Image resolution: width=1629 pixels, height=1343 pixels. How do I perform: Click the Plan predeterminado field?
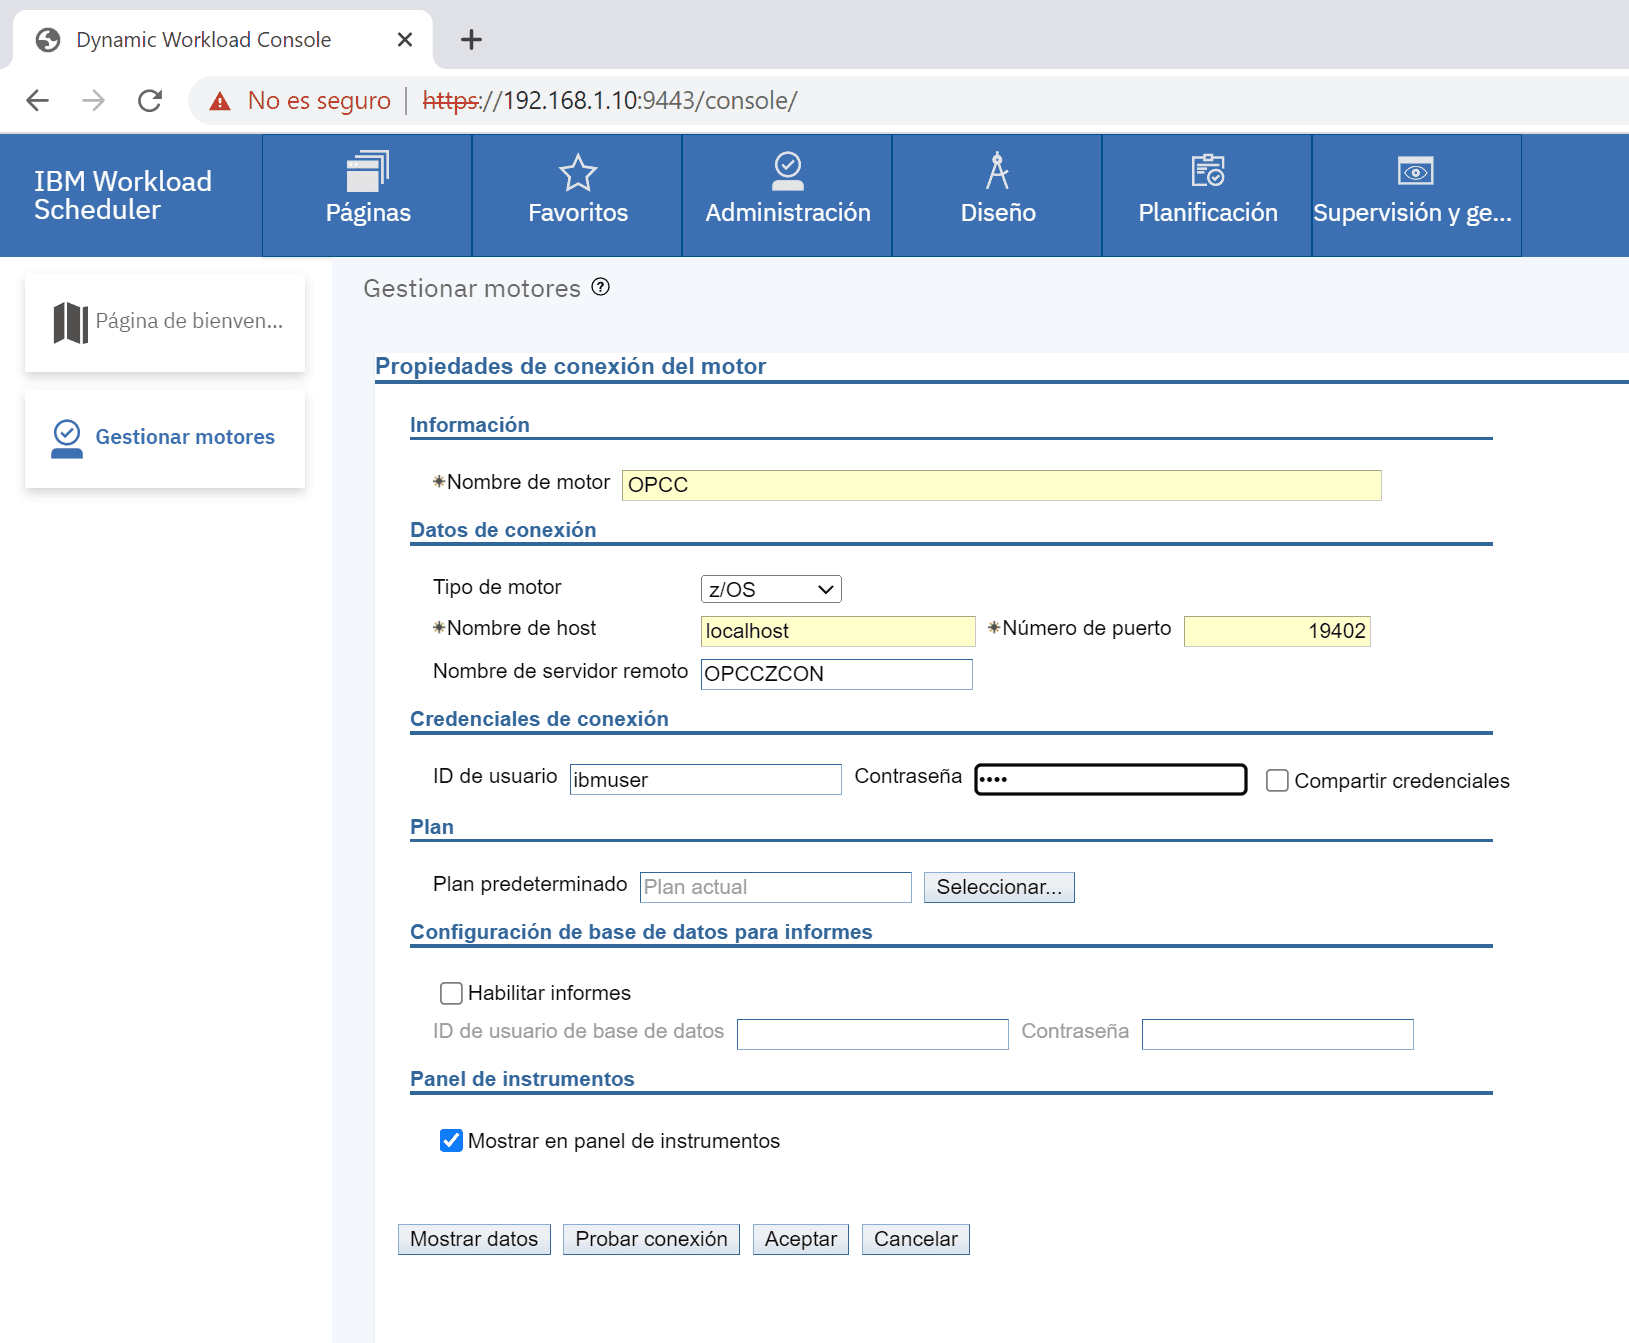776,887
